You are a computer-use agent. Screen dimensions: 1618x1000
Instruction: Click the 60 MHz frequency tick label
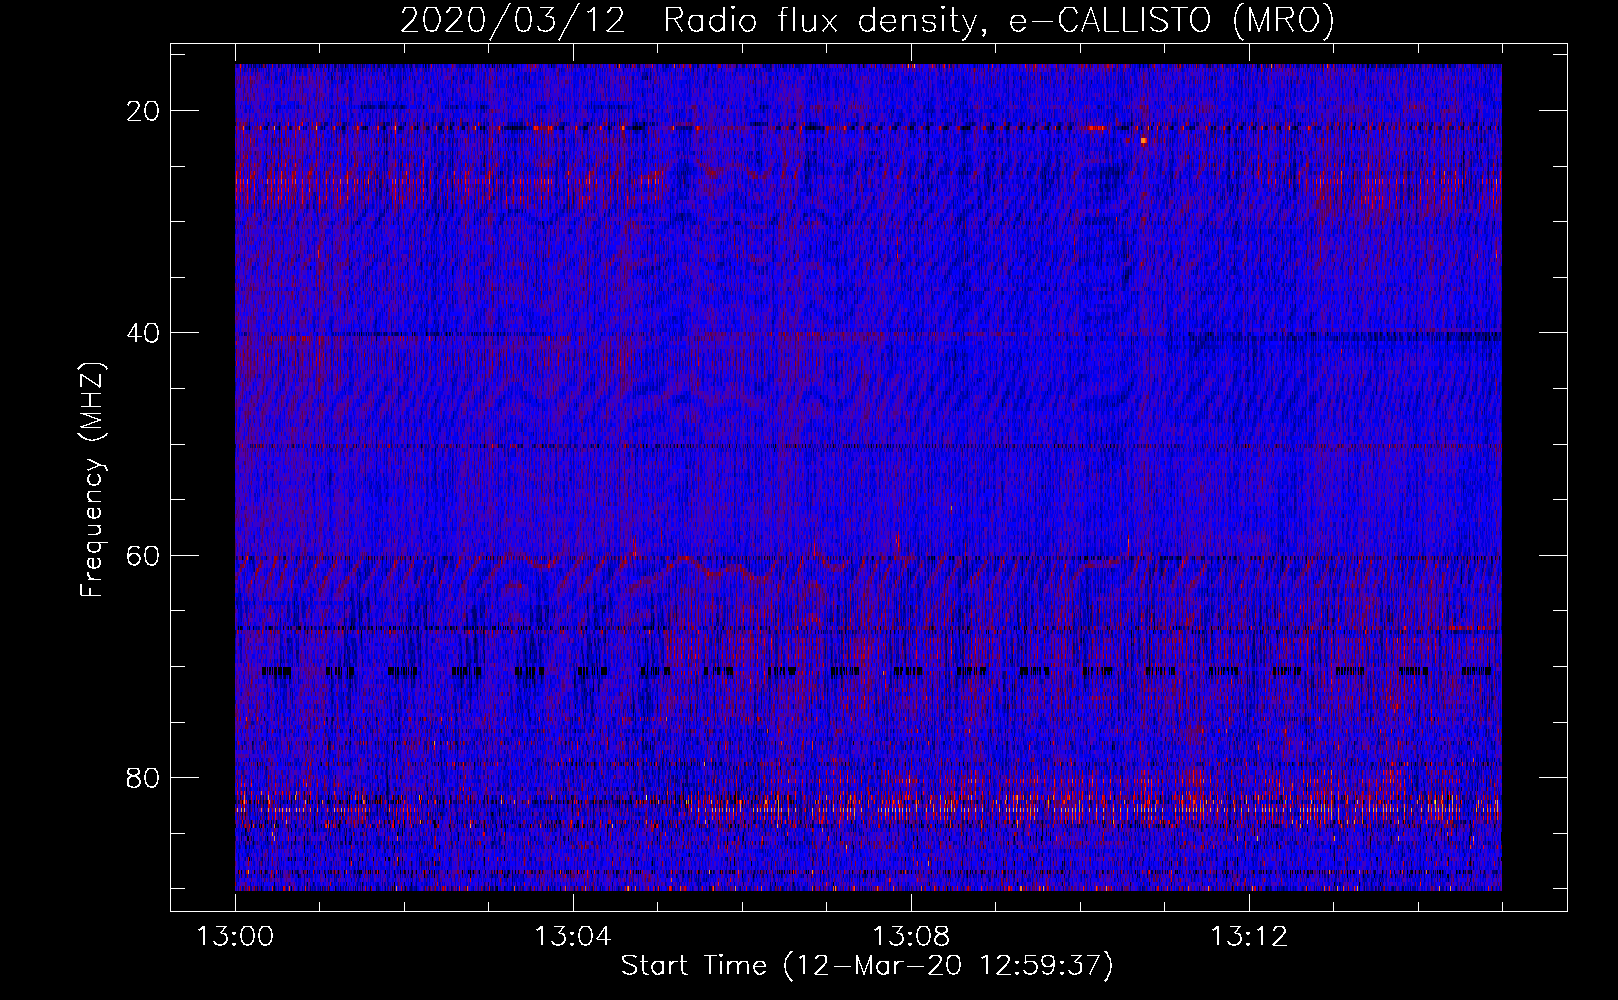point(143,555)
